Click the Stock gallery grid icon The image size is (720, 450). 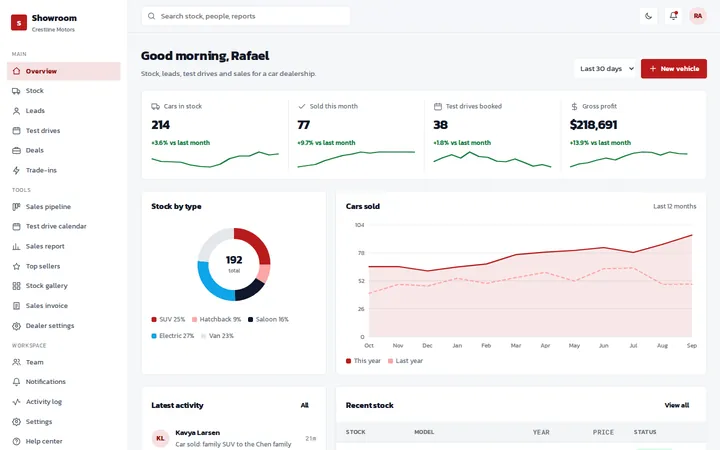[17, 286]
